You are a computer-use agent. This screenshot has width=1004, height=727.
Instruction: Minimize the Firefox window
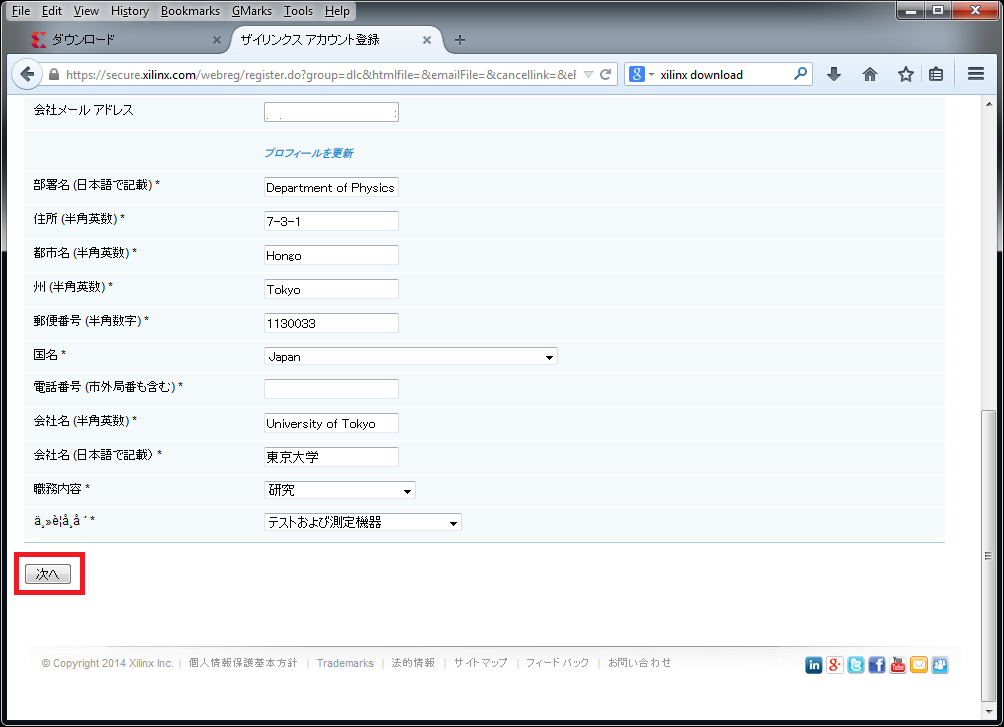point(910,10)
